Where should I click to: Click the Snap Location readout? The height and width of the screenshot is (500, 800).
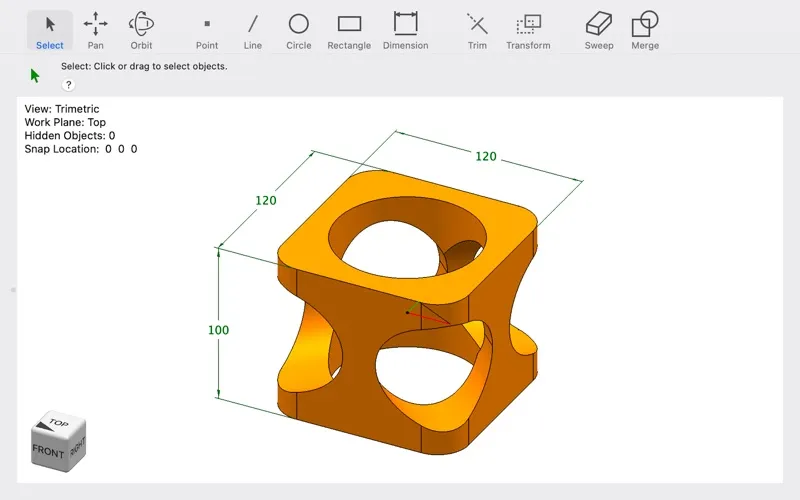pos(81,149)
